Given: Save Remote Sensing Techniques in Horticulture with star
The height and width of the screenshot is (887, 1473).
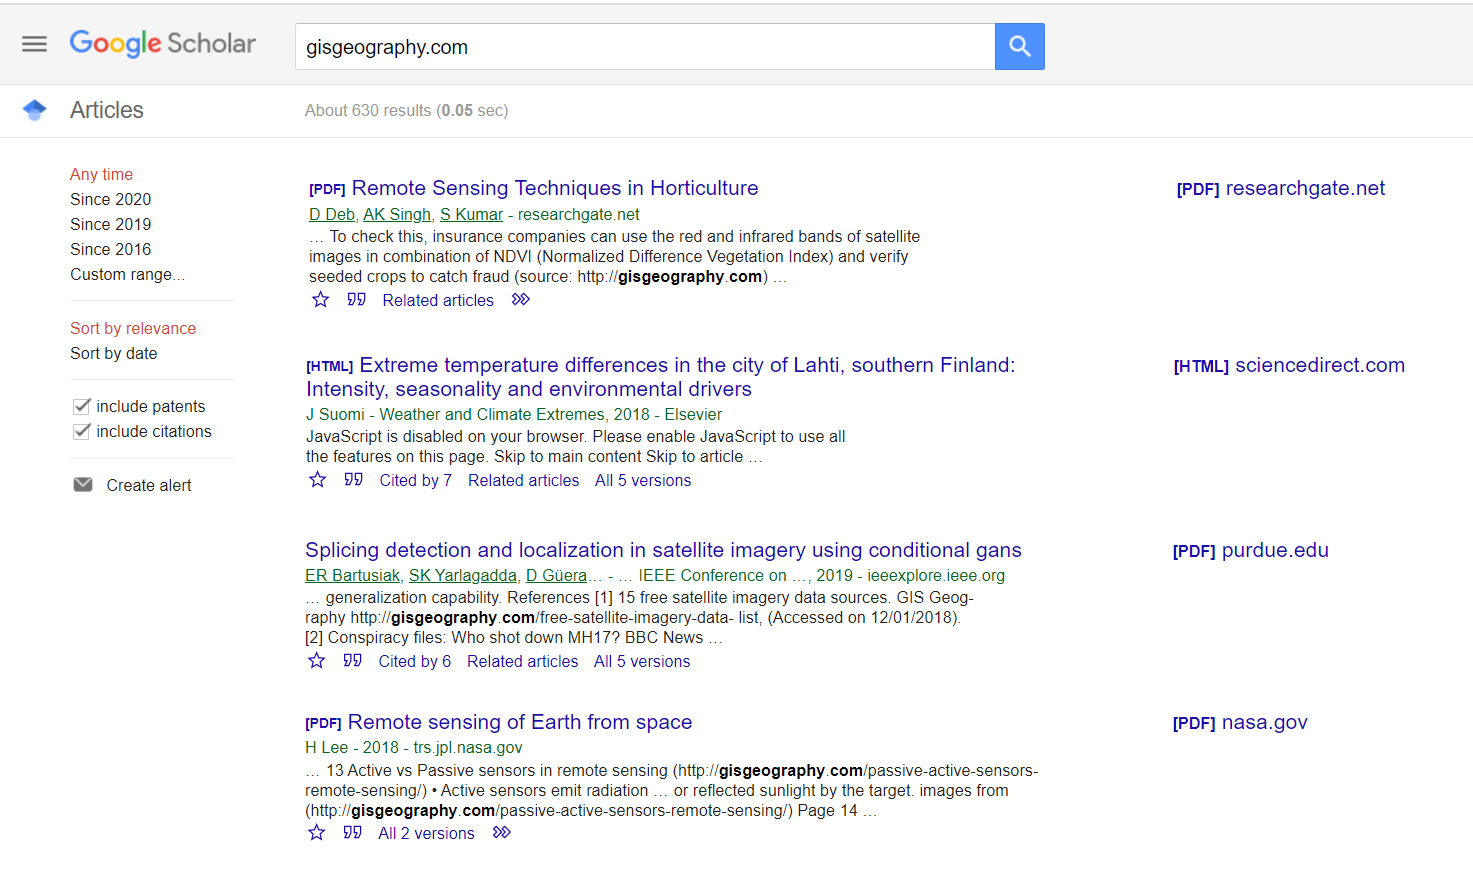Looking at the screenshot, I should [x=320, y=299].
